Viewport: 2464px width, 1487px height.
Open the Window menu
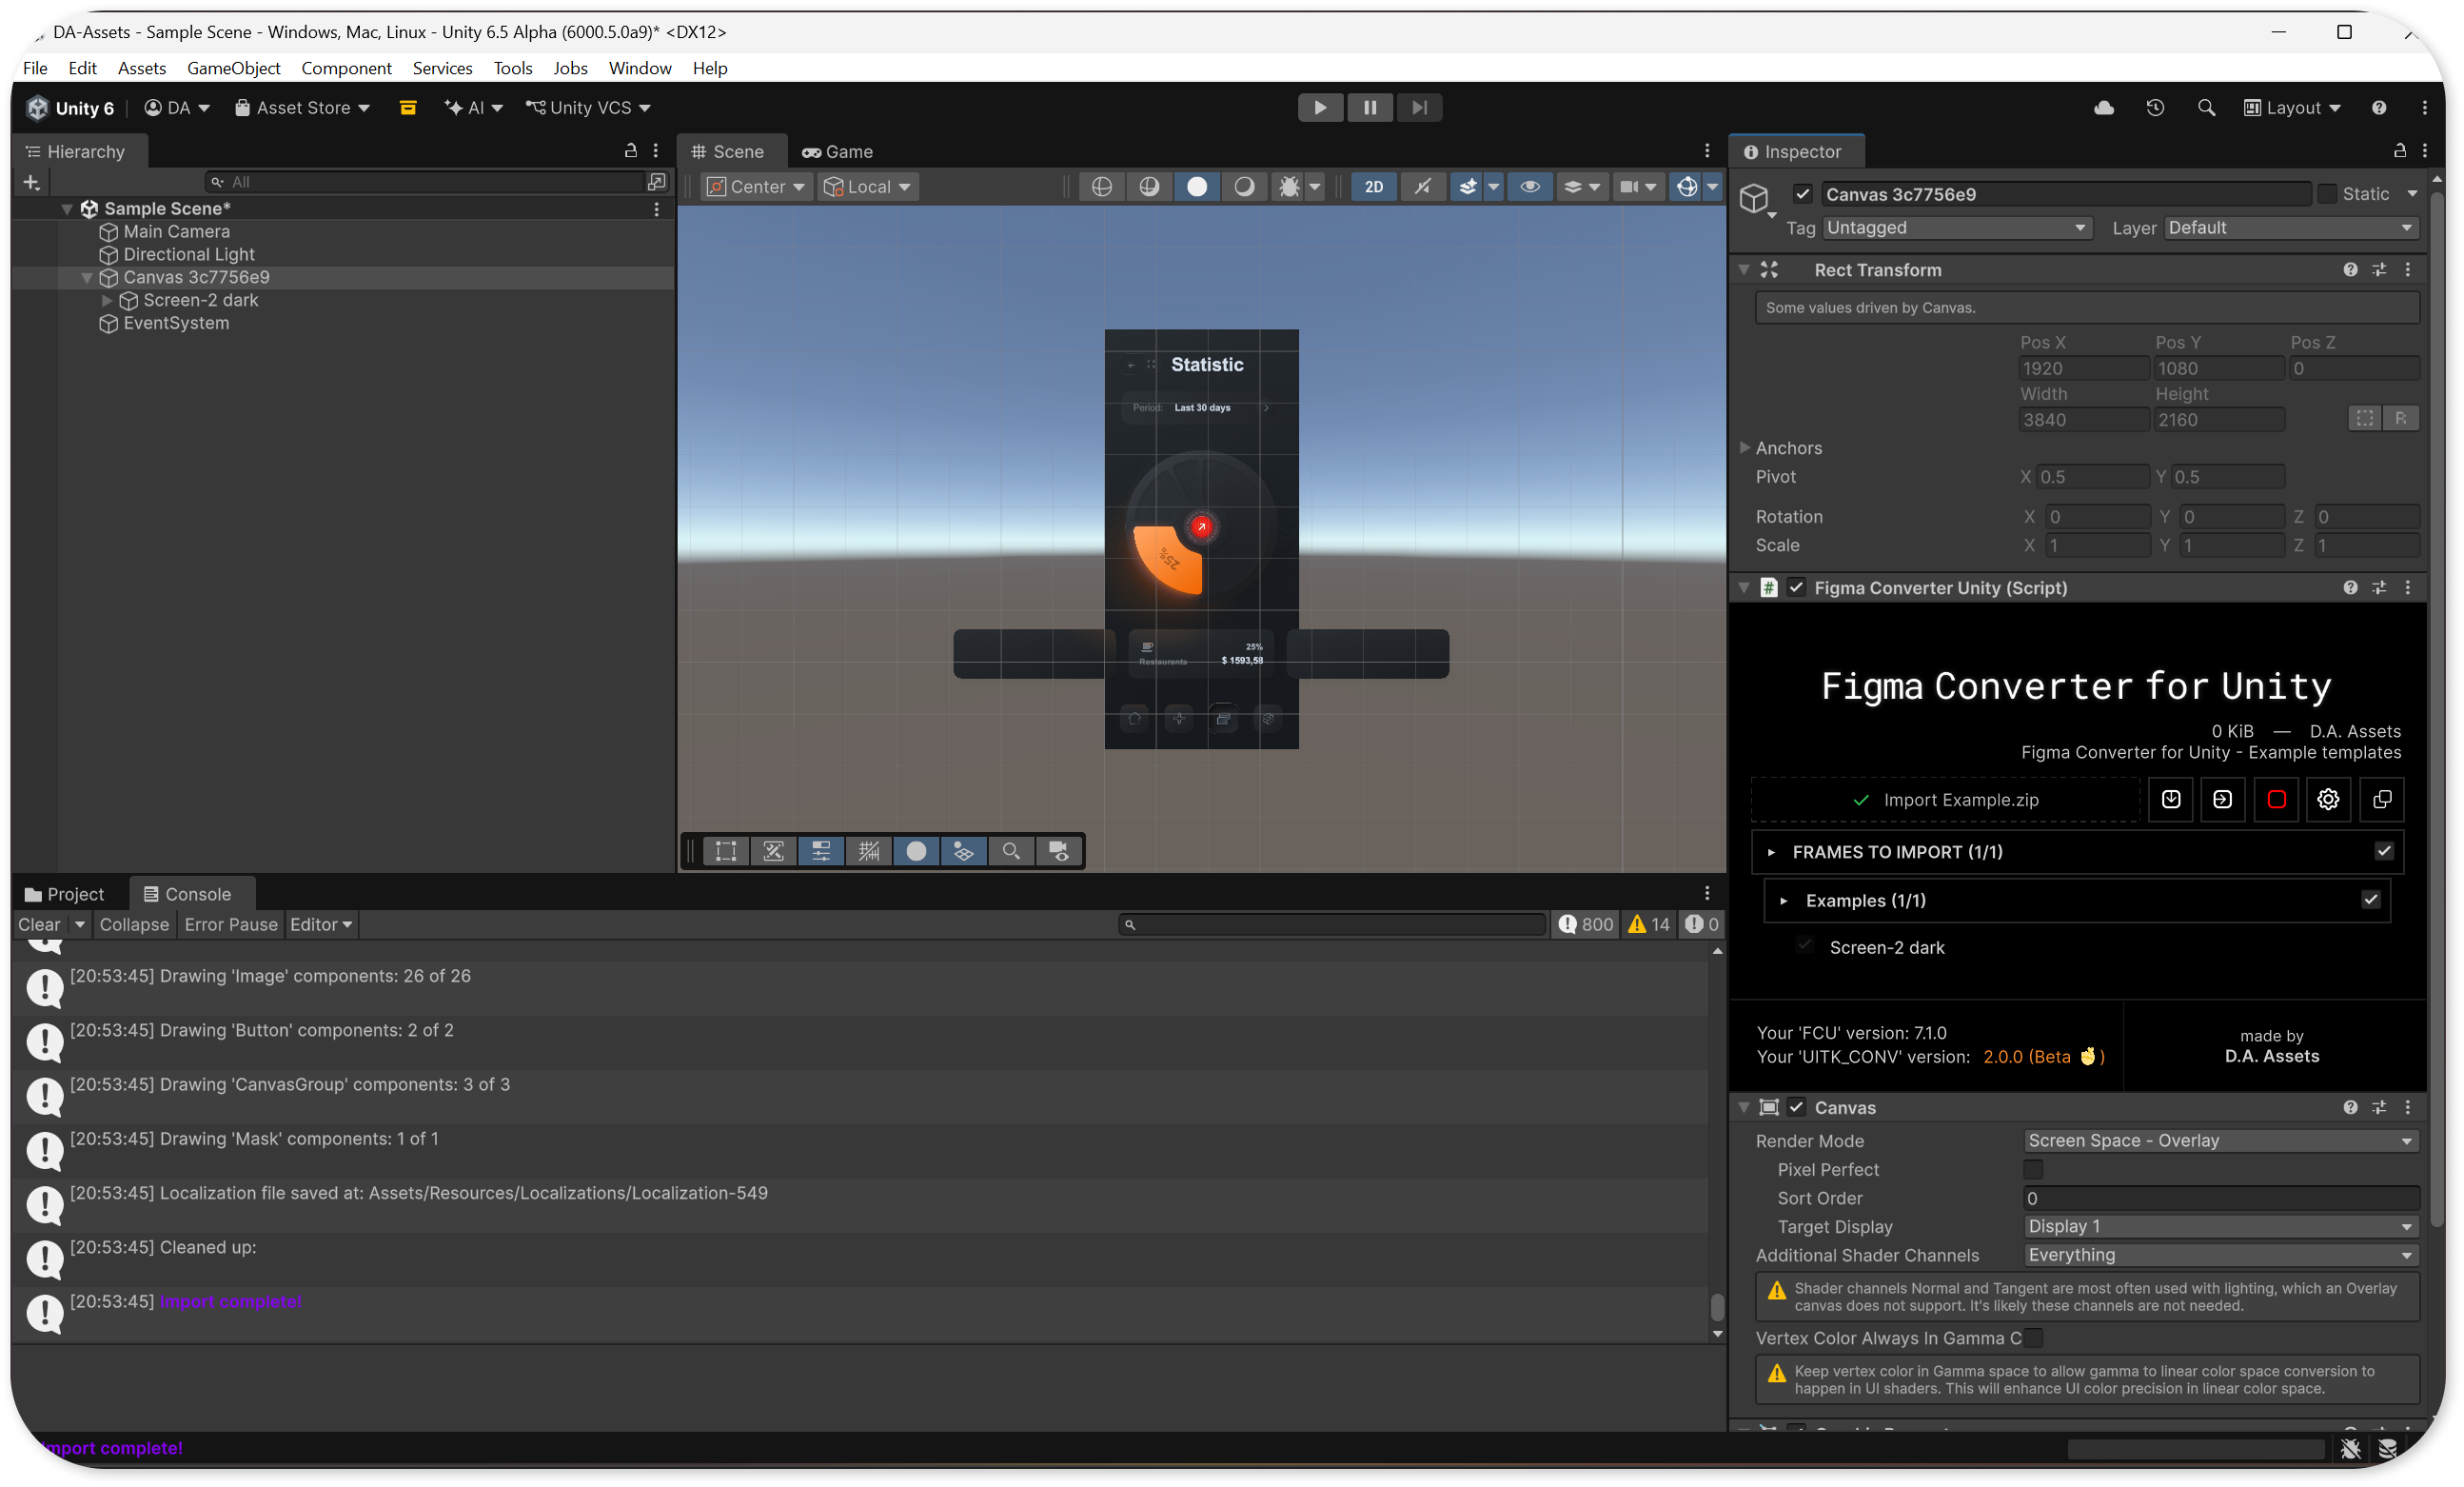(640, 68)
